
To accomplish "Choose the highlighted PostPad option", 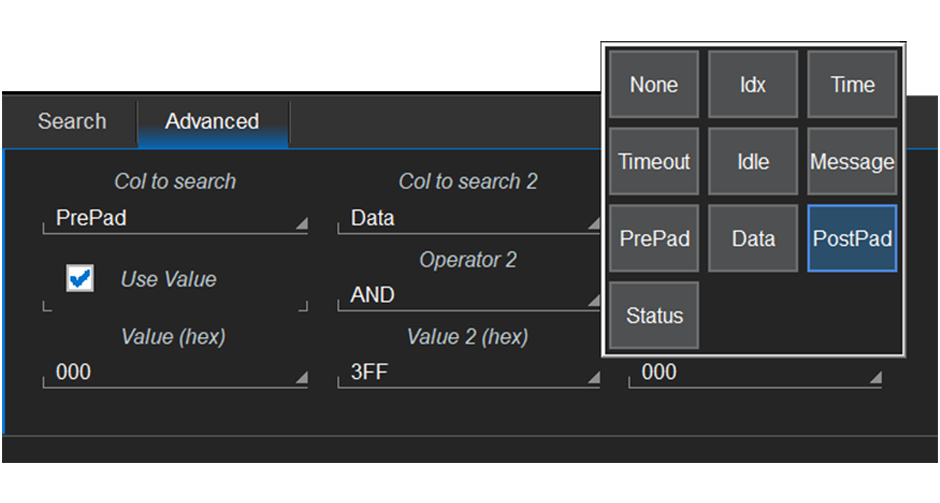I will pos(852,239).
